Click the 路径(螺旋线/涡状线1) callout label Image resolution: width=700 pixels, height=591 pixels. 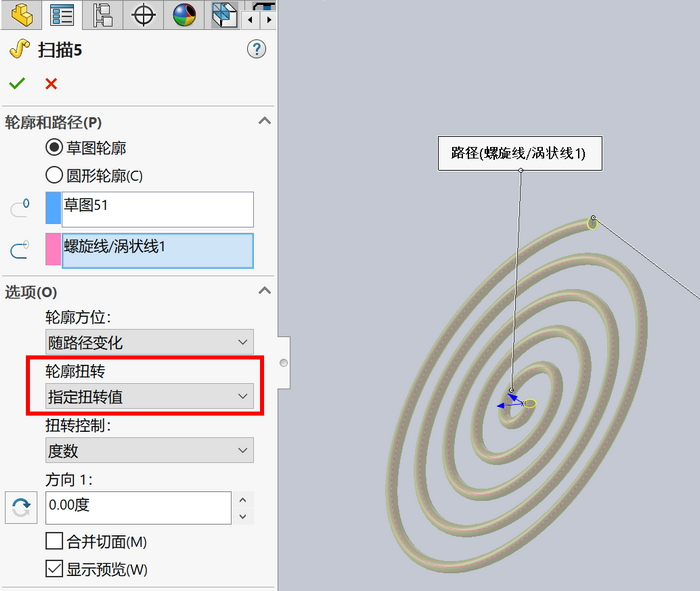pyautogui.click(x=520, y=153)
